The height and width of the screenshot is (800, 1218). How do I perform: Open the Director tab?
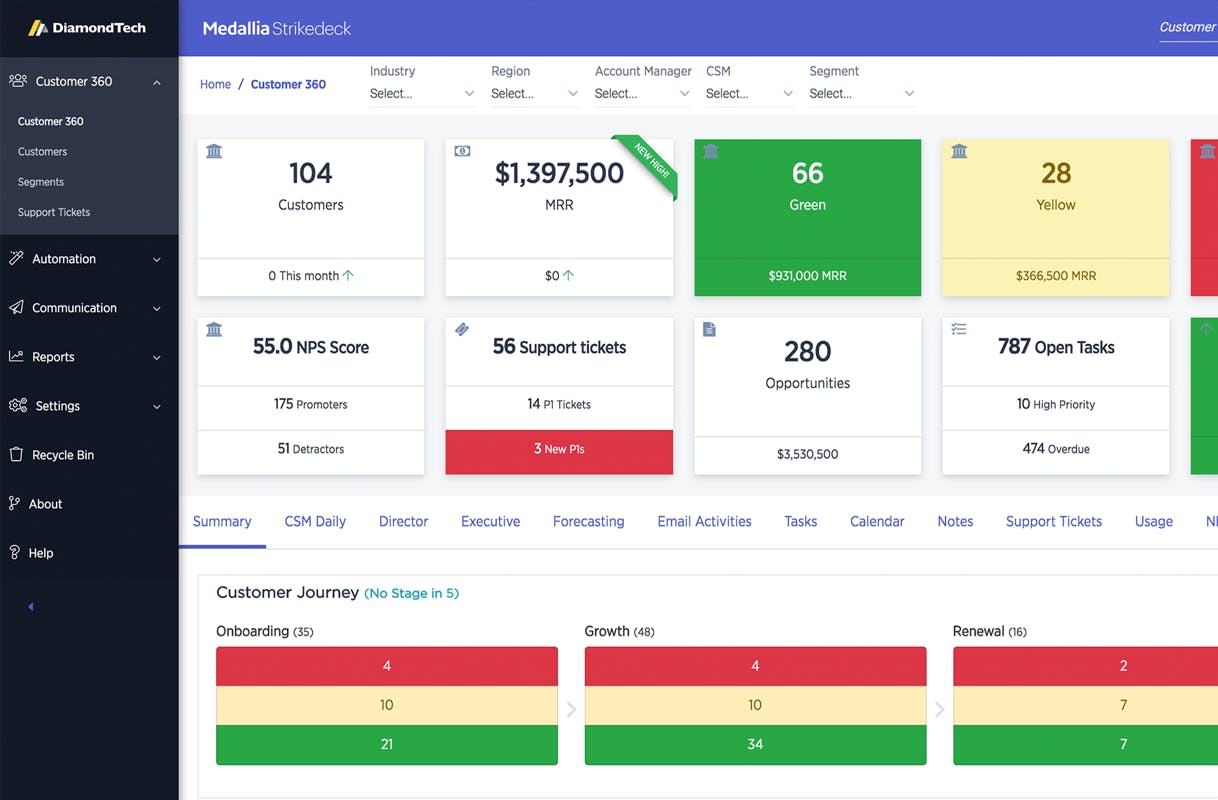click(x=403, y=521)
